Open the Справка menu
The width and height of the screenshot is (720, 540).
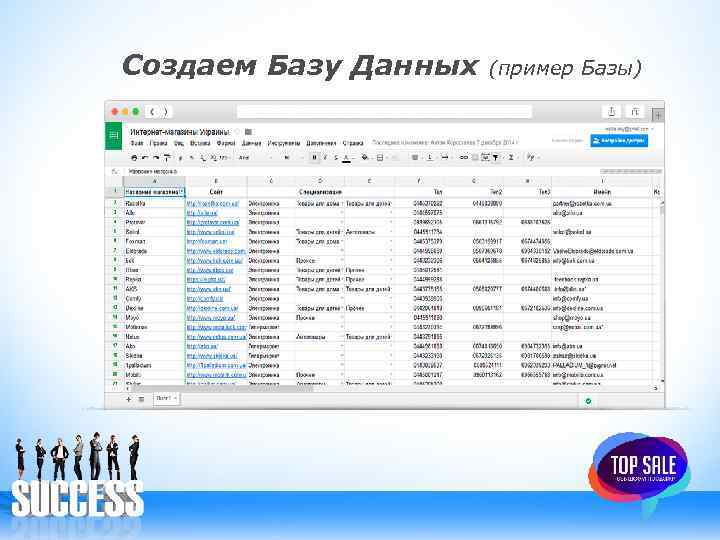[x=353, y=143]
